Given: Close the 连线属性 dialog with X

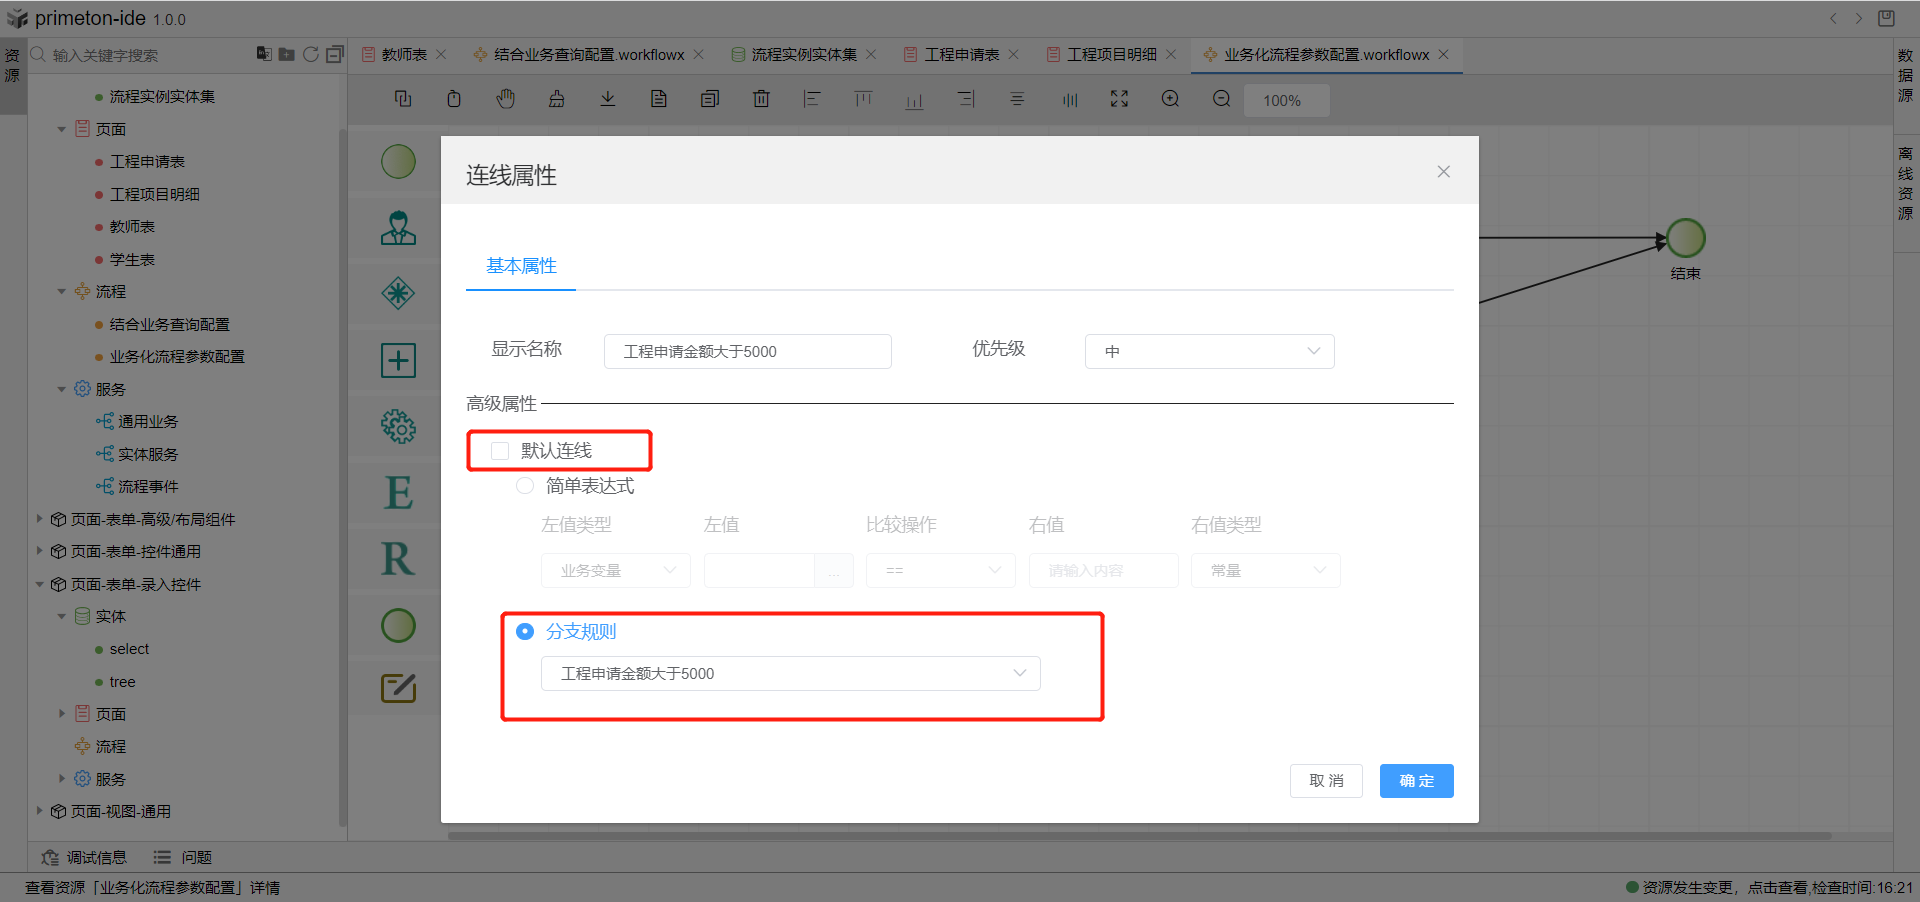Looking at the screenshot, I should (x=1443, y=172).
